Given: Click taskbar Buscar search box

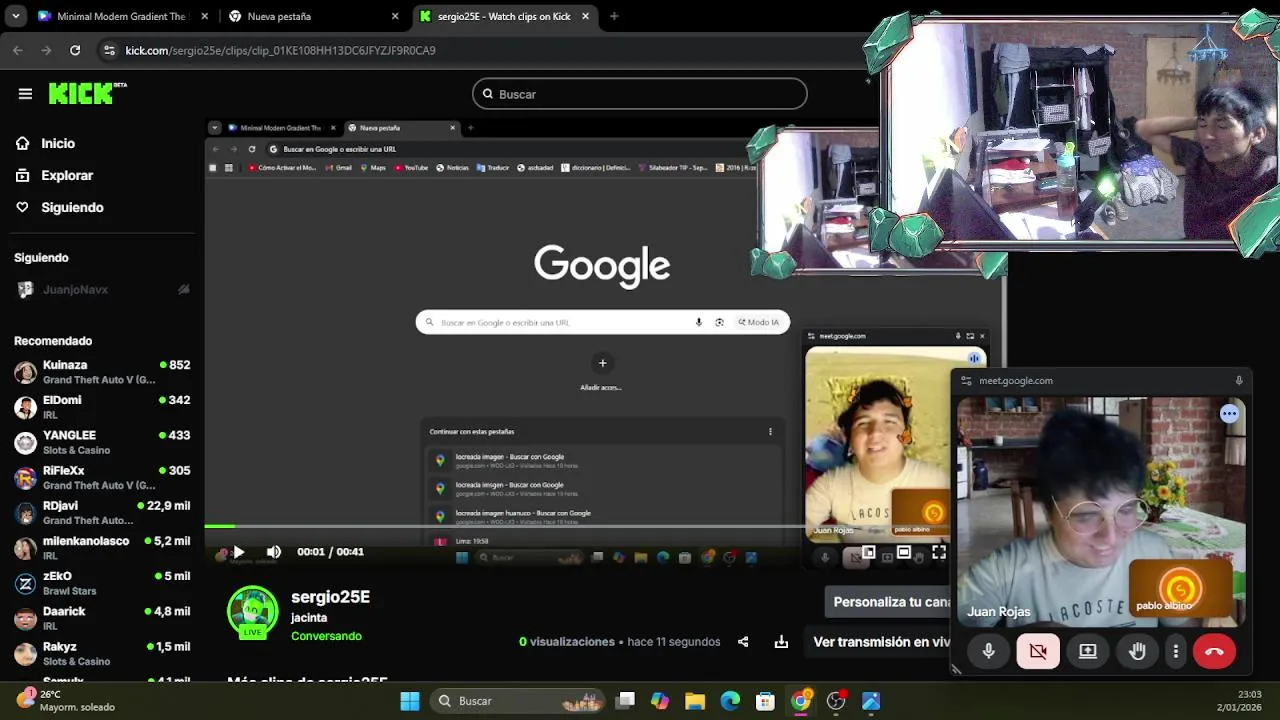Looking at the screenshot, I should [518, 701].
